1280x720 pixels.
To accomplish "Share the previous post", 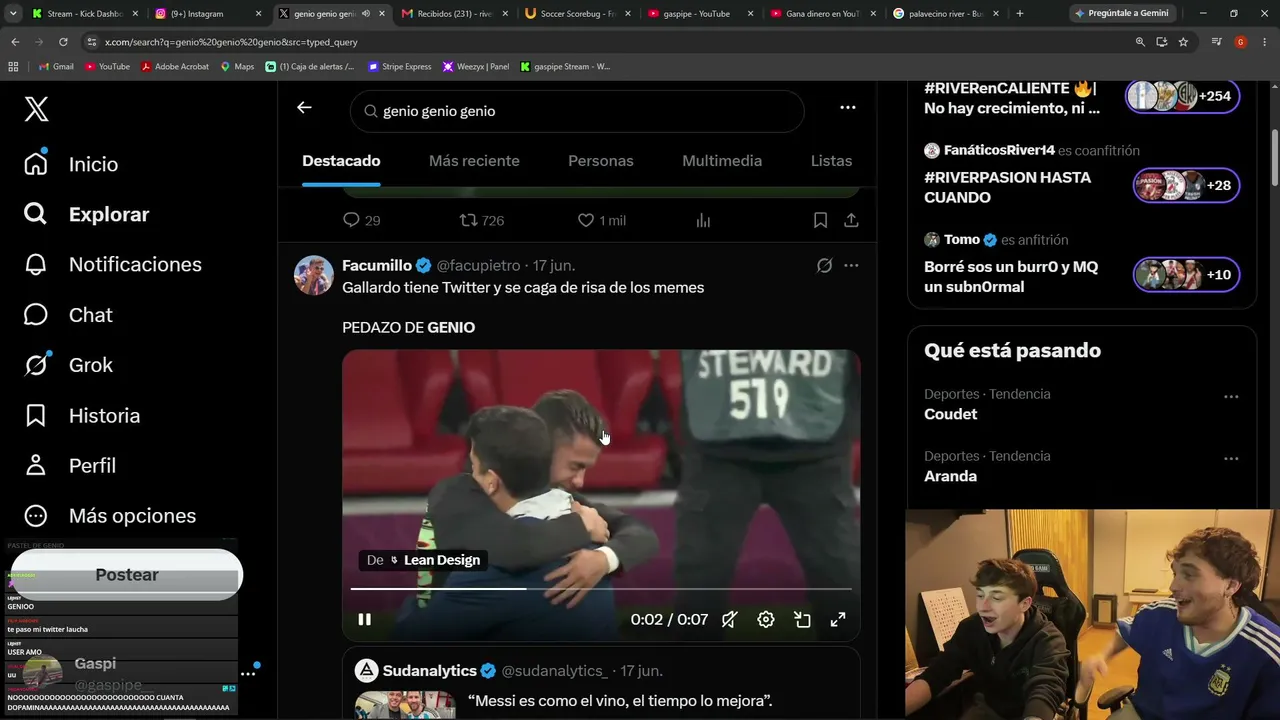I will [x=851, y=220].
